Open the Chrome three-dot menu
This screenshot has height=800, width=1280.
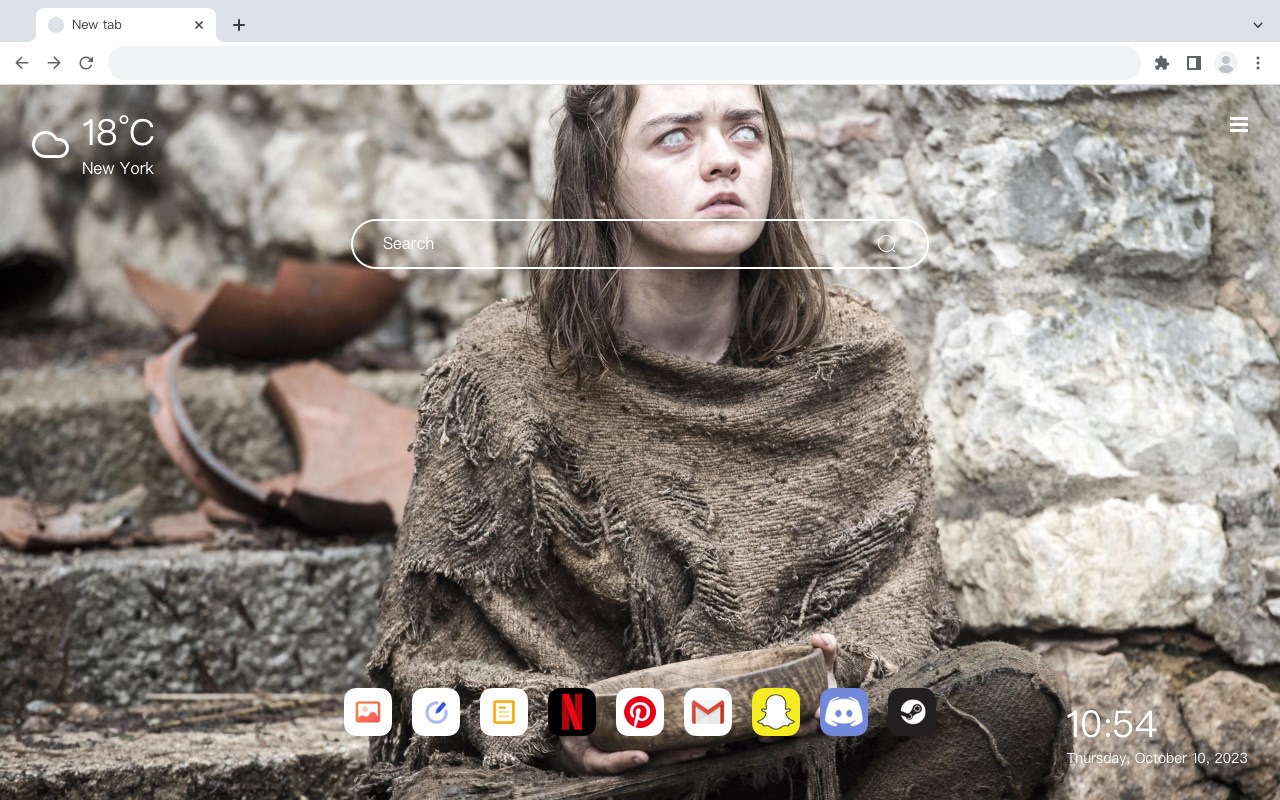click(1258, 63)
